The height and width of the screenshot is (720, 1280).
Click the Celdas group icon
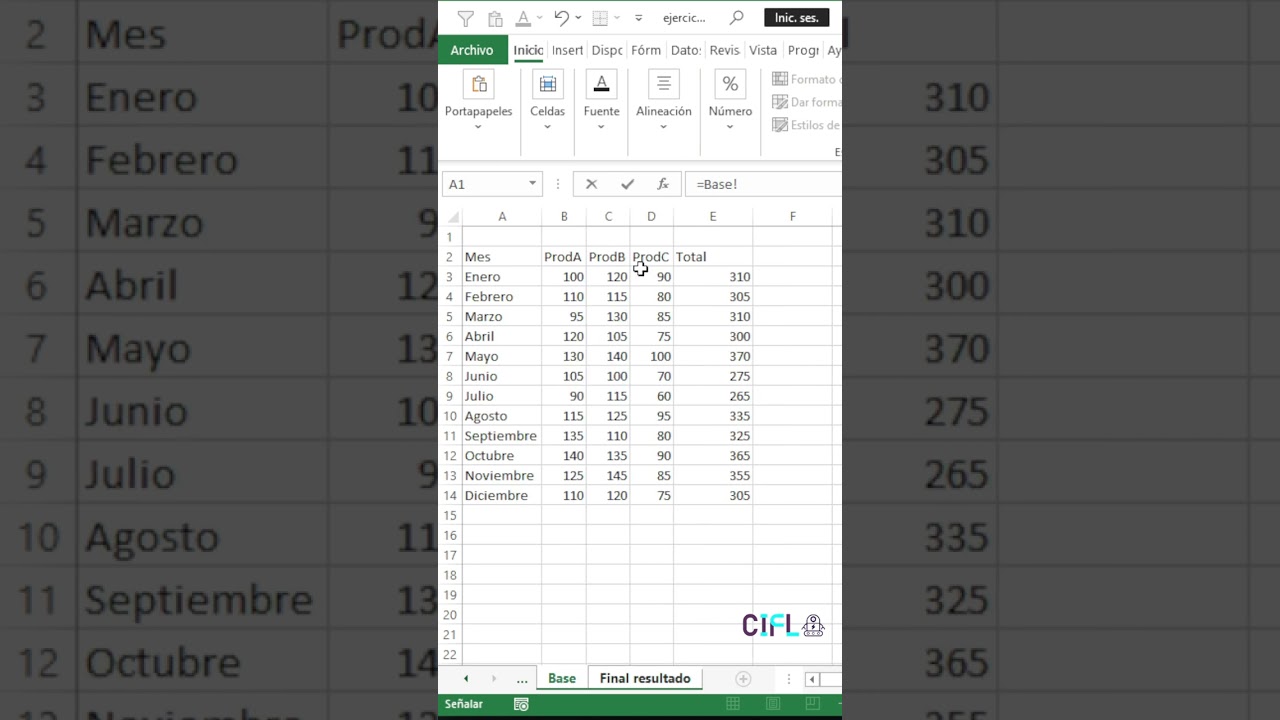pyautogui.click(x=547, y=84)
